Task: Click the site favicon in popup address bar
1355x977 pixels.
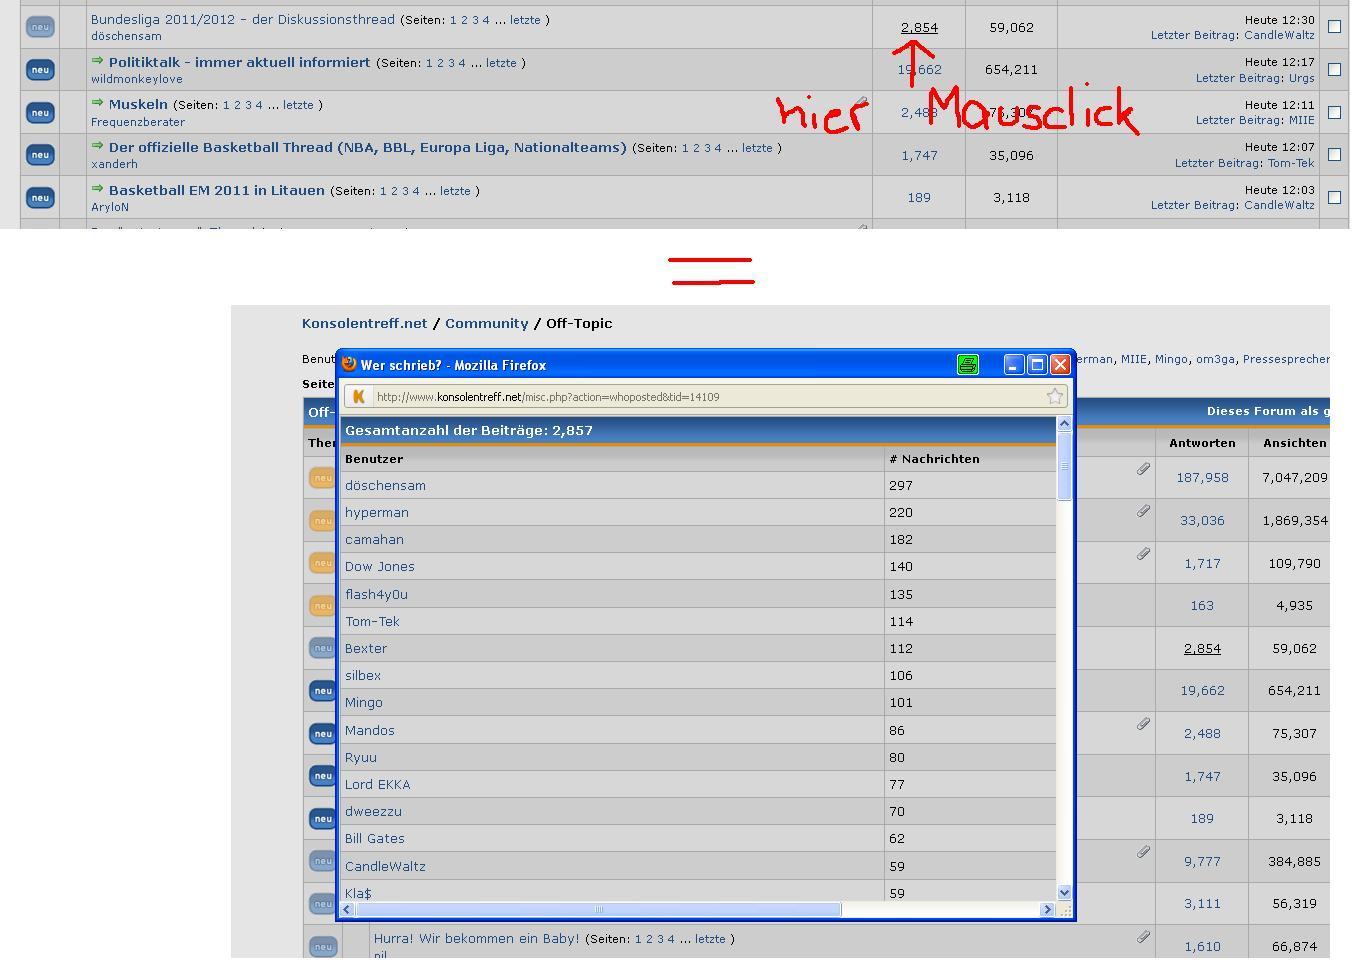Action: coord(358,397)
